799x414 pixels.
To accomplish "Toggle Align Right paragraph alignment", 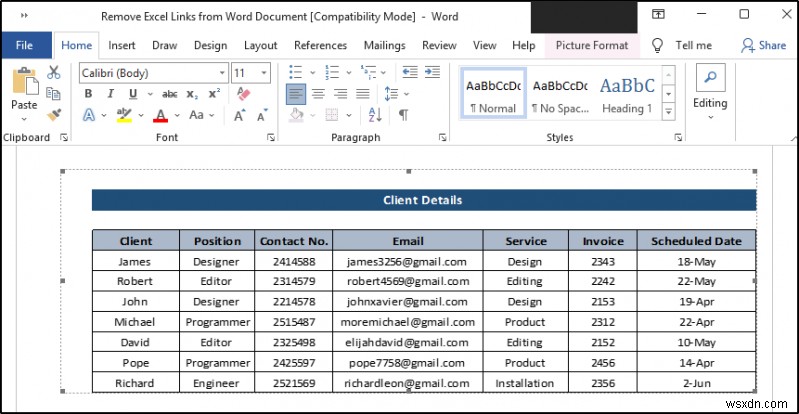I will pyautogui.click(x=340, y=94).
